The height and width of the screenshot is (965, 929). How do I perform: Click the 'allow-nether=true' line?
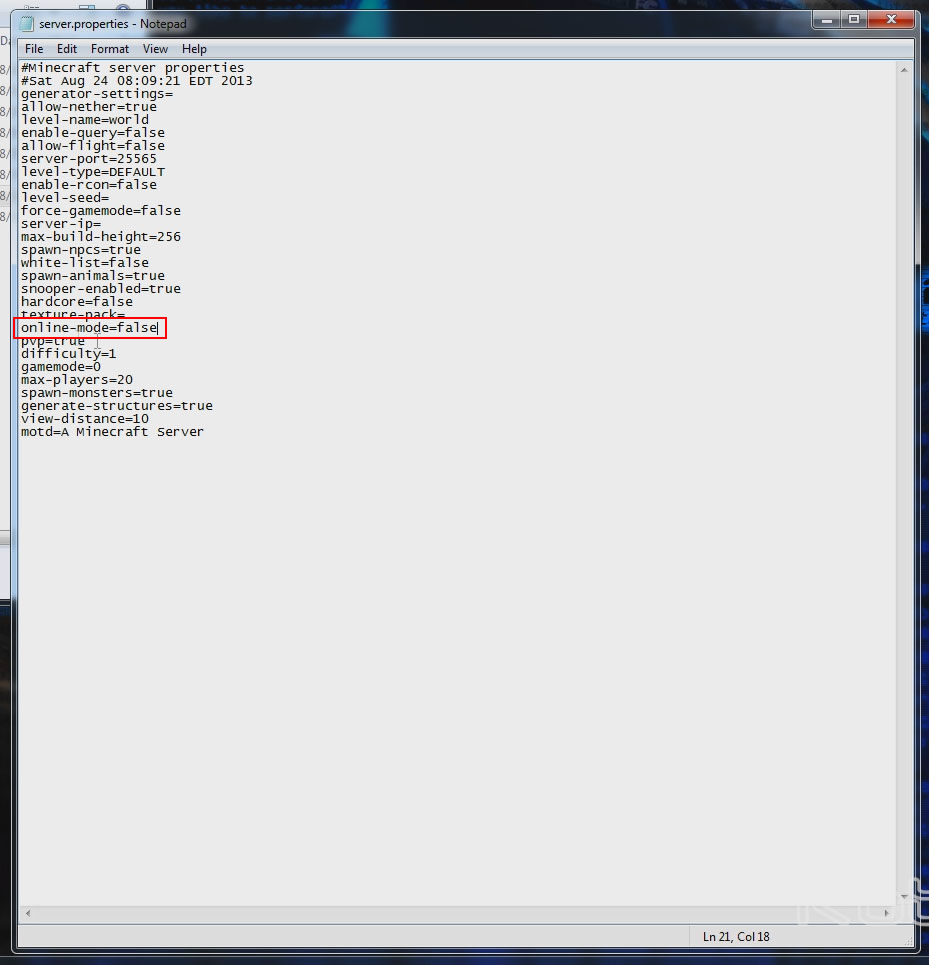coord(89,106)
